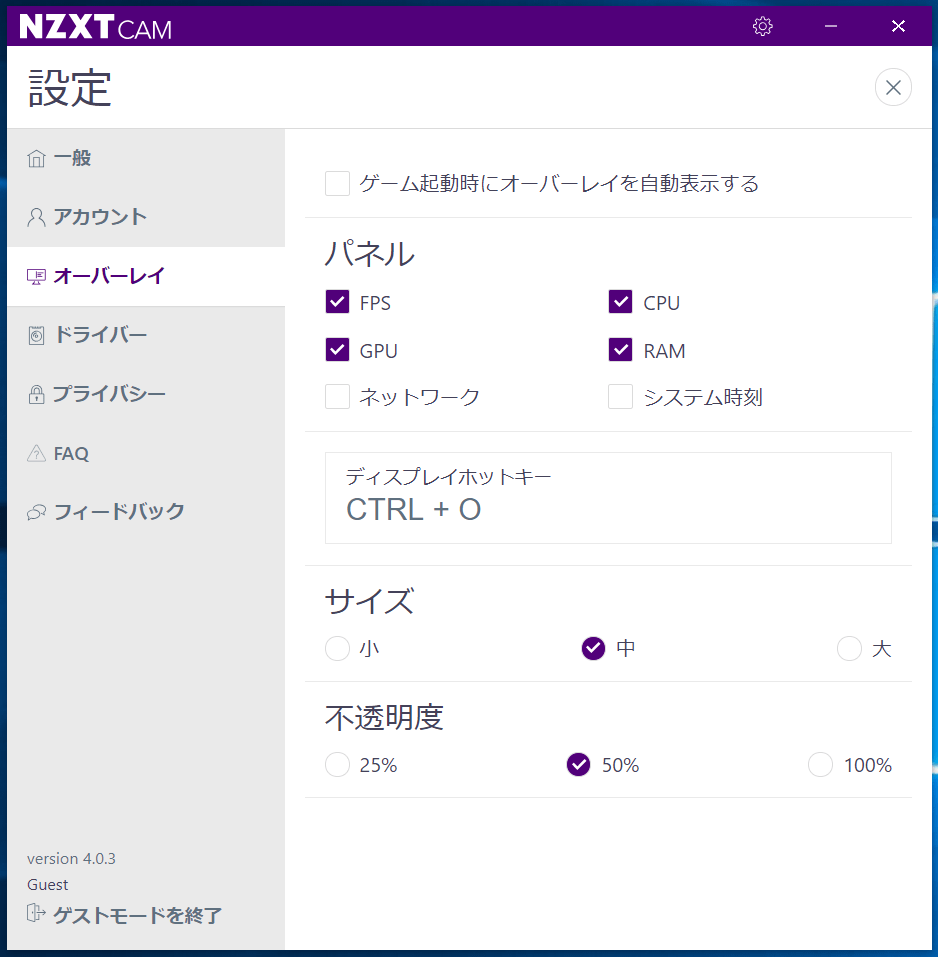Click ゲストモードを終了 to exit guest mode
The width and height of the screenshot is (938, 957).
137,915
